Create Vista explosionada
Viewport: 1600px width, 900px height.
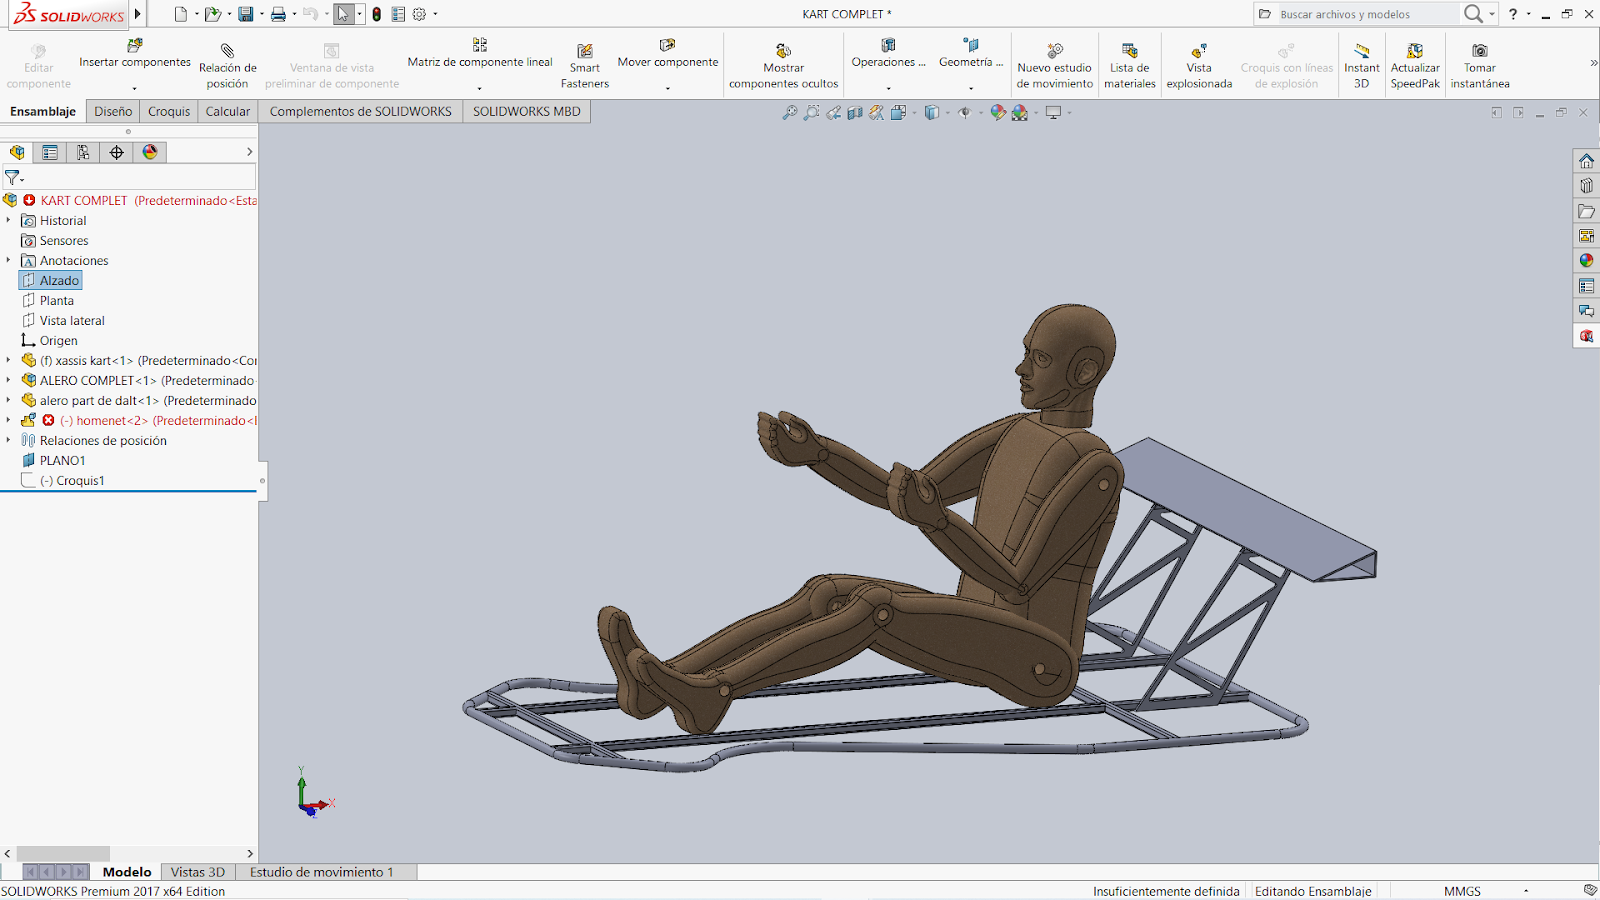pos(1198,51)
